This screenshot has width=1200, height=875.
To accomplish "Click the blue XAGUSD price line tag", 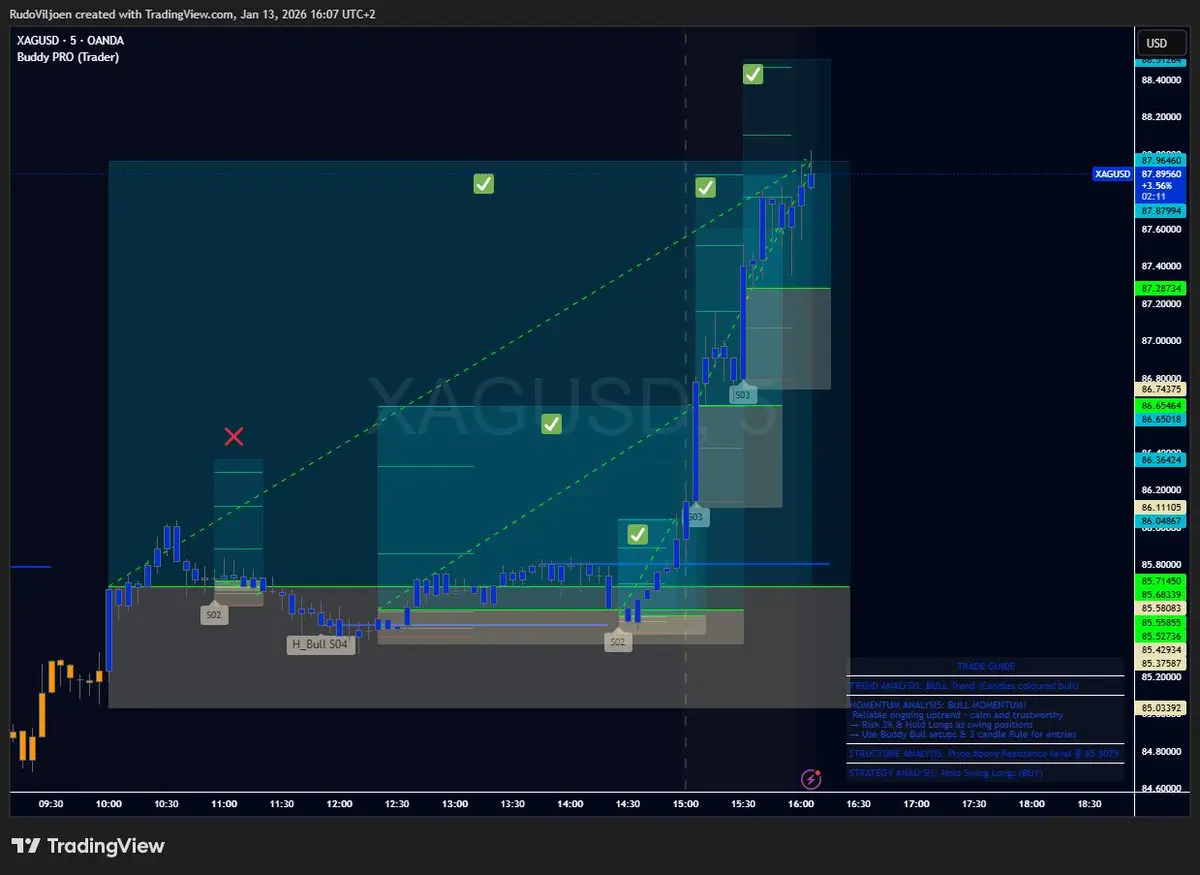I will tap(1112, 174).
